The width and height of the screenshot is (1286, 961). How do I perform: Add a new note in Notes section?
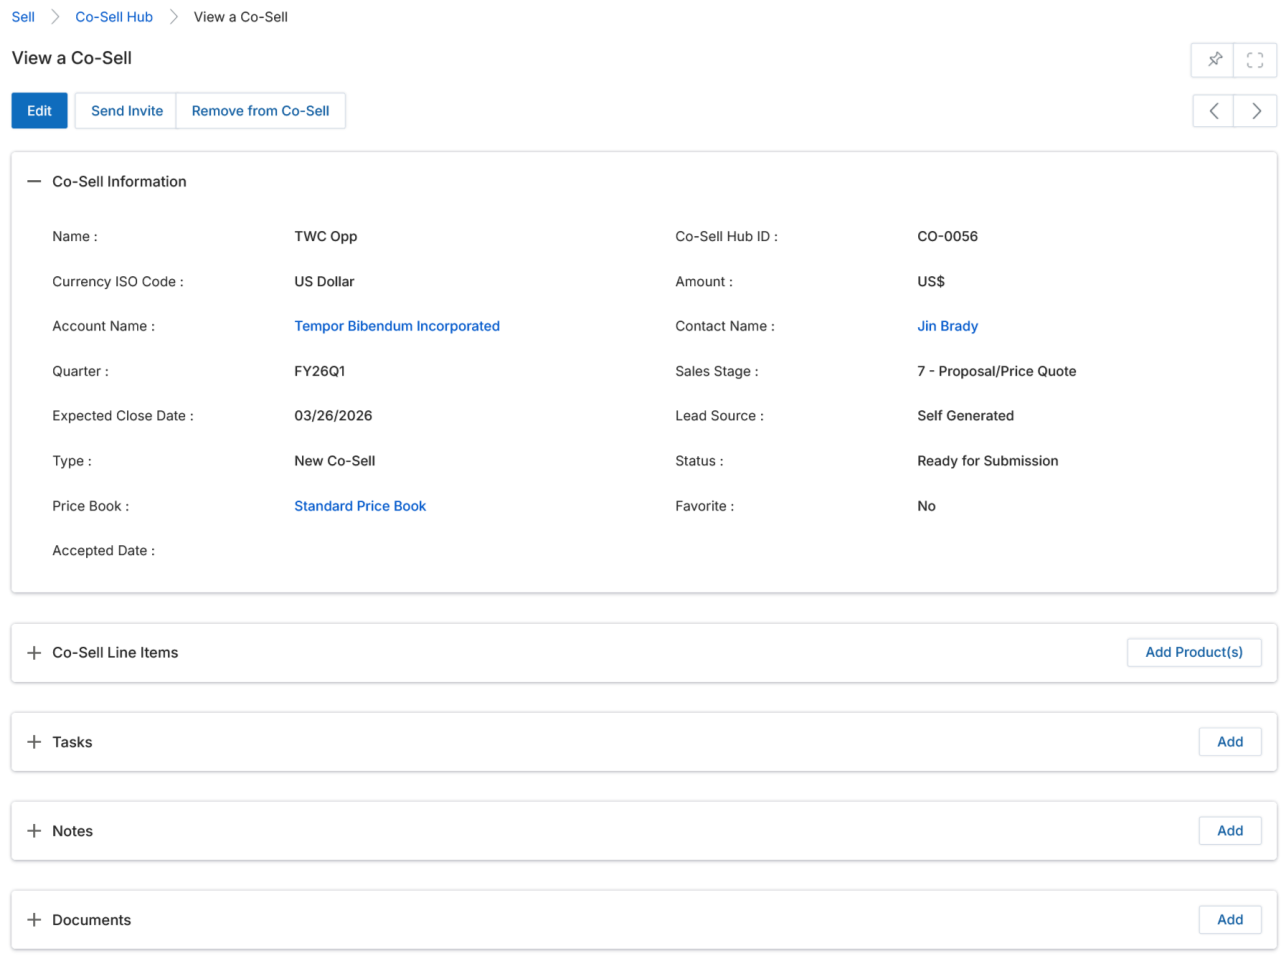1230,831
